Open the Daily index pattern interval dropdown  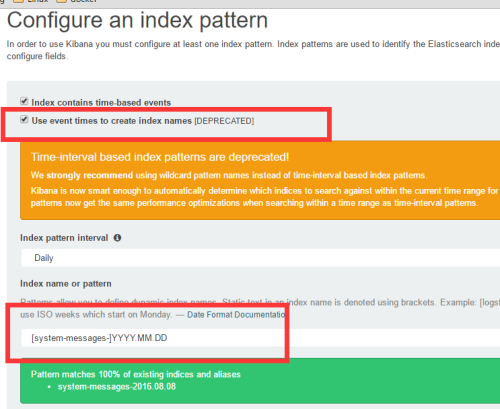click(x=260, y=258)
